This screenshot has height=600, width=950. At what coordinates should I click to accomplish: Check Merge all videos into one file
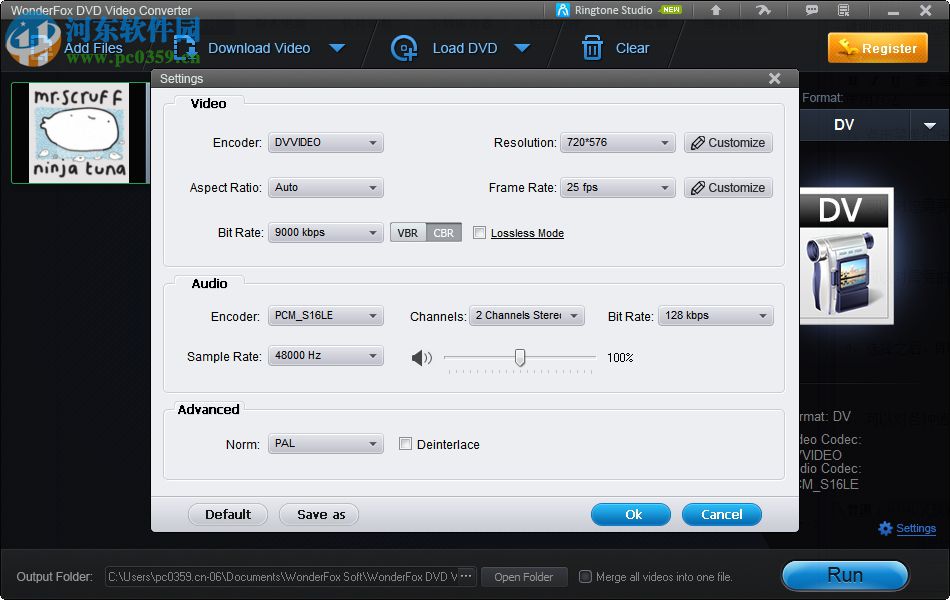tap(585, 576)
